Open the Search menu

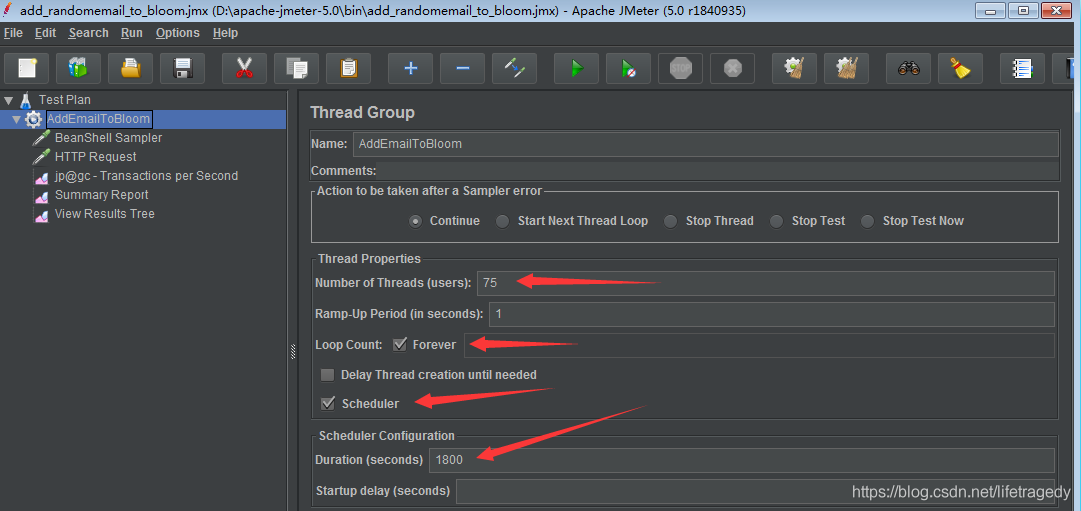click(x=88, y=33)
